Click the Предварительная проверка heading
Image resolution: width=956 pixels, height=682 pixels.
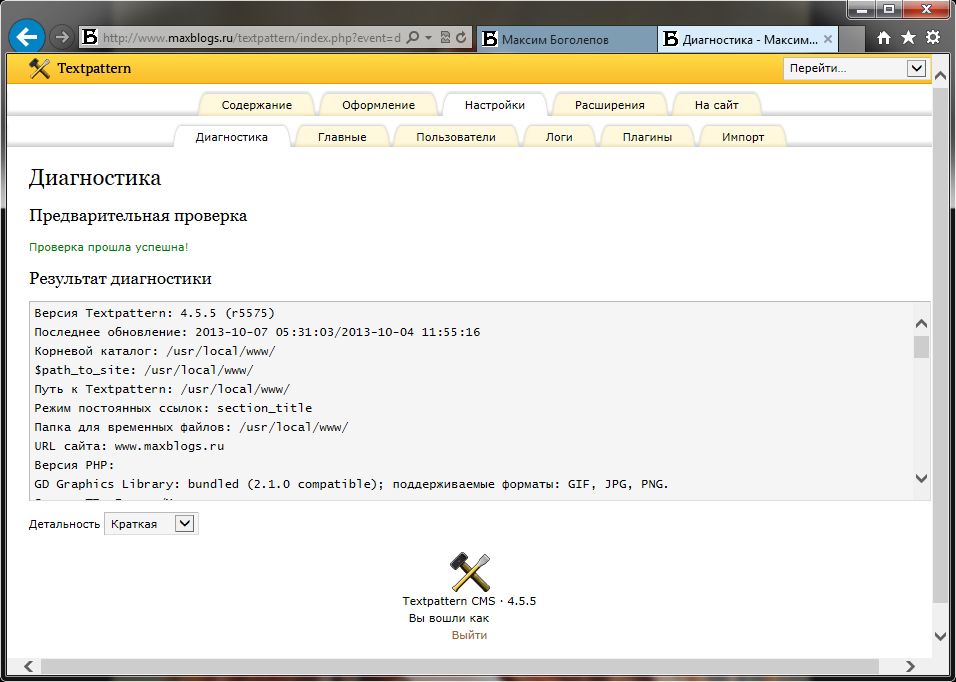[x=138, y=216]
